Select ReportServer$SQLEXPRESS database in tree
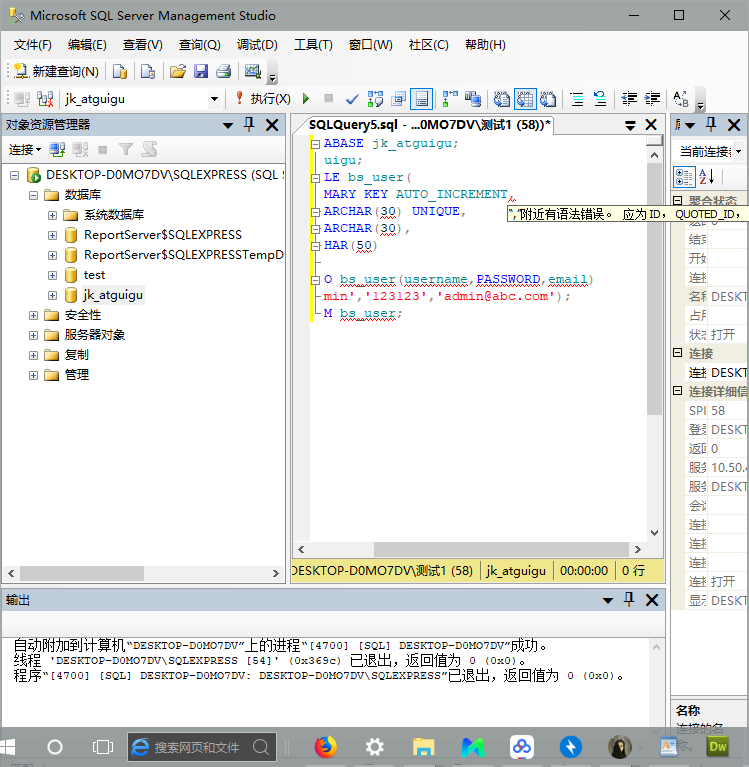Image resolution: width=749 pixels, height=767 pixels. tap(163, 235)
